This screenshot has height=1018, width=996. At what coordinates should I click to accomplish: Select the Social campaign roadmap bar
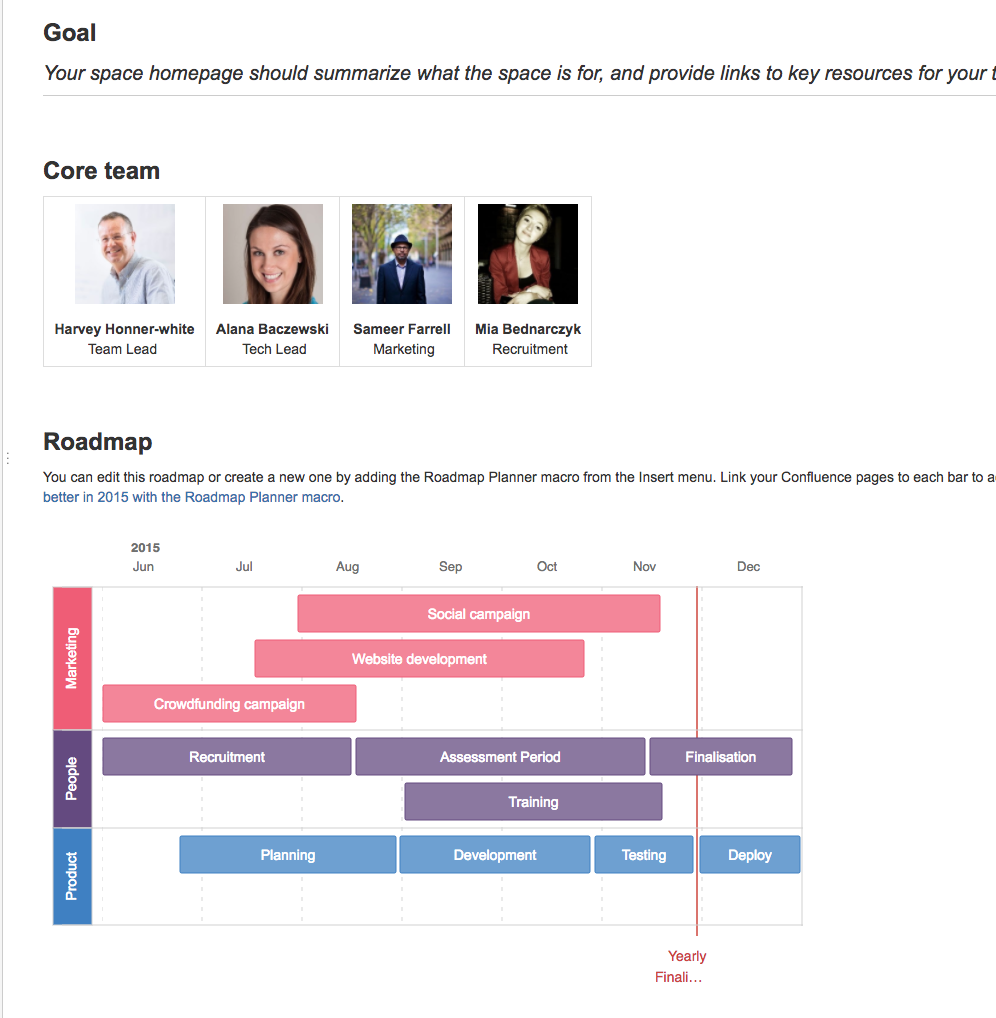pos(479,614)
